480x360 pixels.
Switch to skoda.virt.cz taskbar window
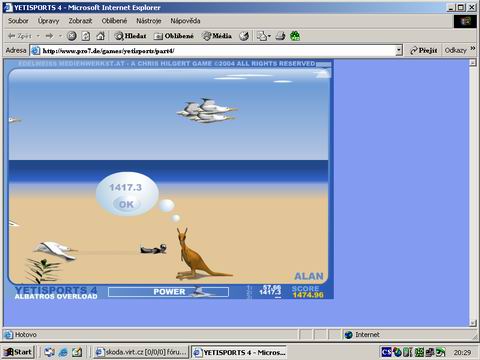tap(141, 352)
